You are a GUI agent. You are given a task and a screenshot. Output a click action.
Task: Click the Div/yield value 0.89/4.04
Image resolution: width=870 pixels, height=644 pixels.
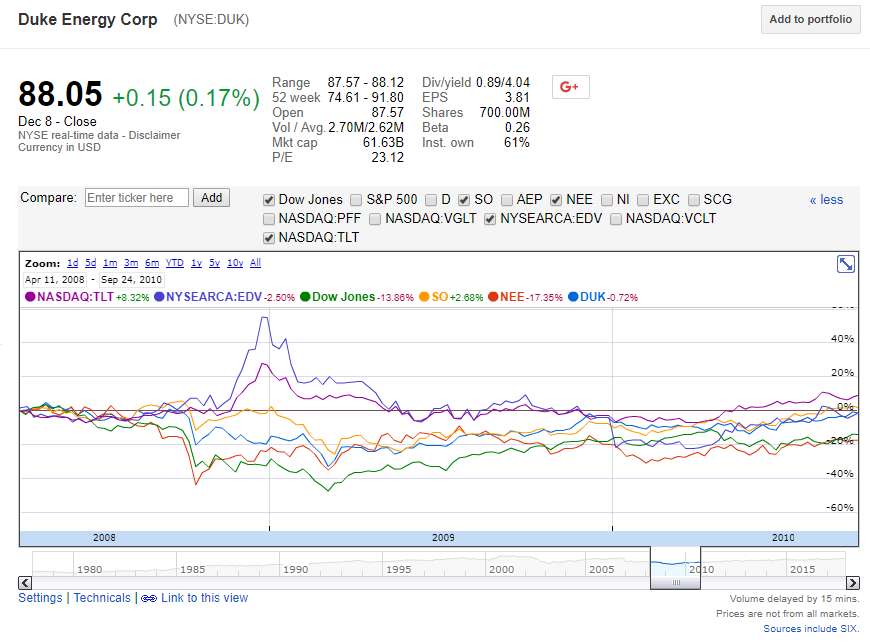tap(503, 83)
